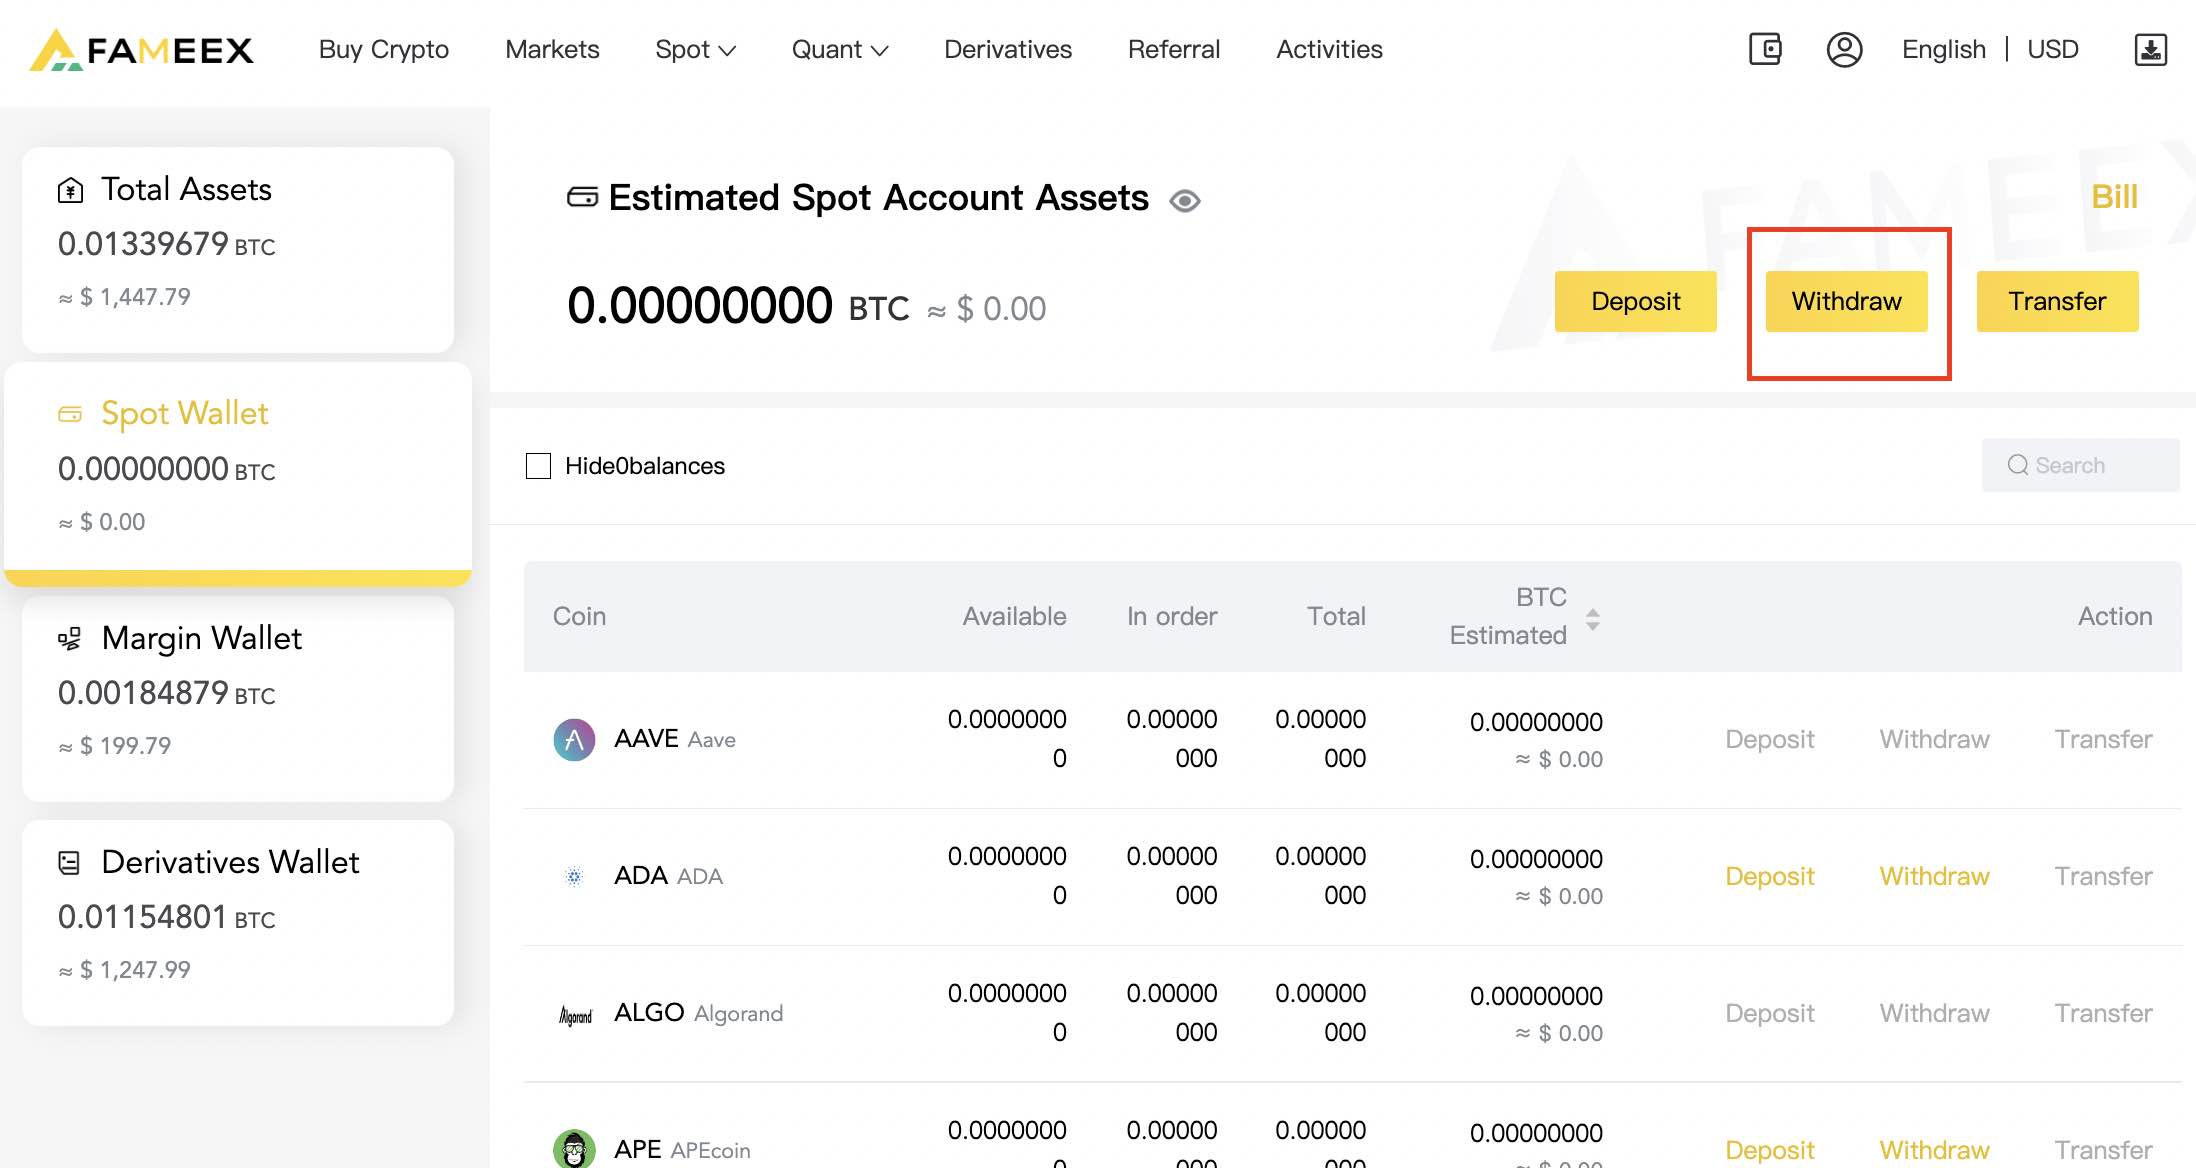Open the Bill link
Image resolution: width=2196 pixels, height=1168 pixels.
2114,197
